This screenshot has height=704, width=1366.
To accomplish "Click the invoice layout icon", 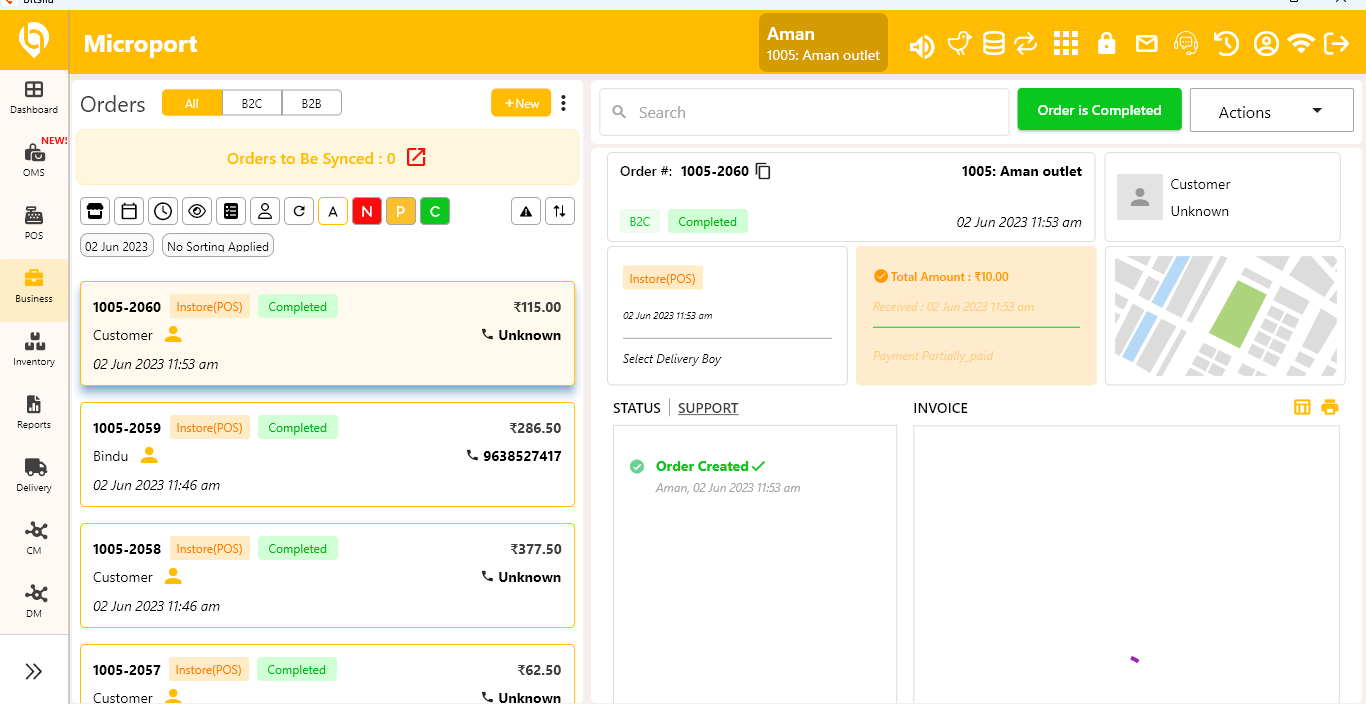I will pyautogui.click(x=1302, y=407).
